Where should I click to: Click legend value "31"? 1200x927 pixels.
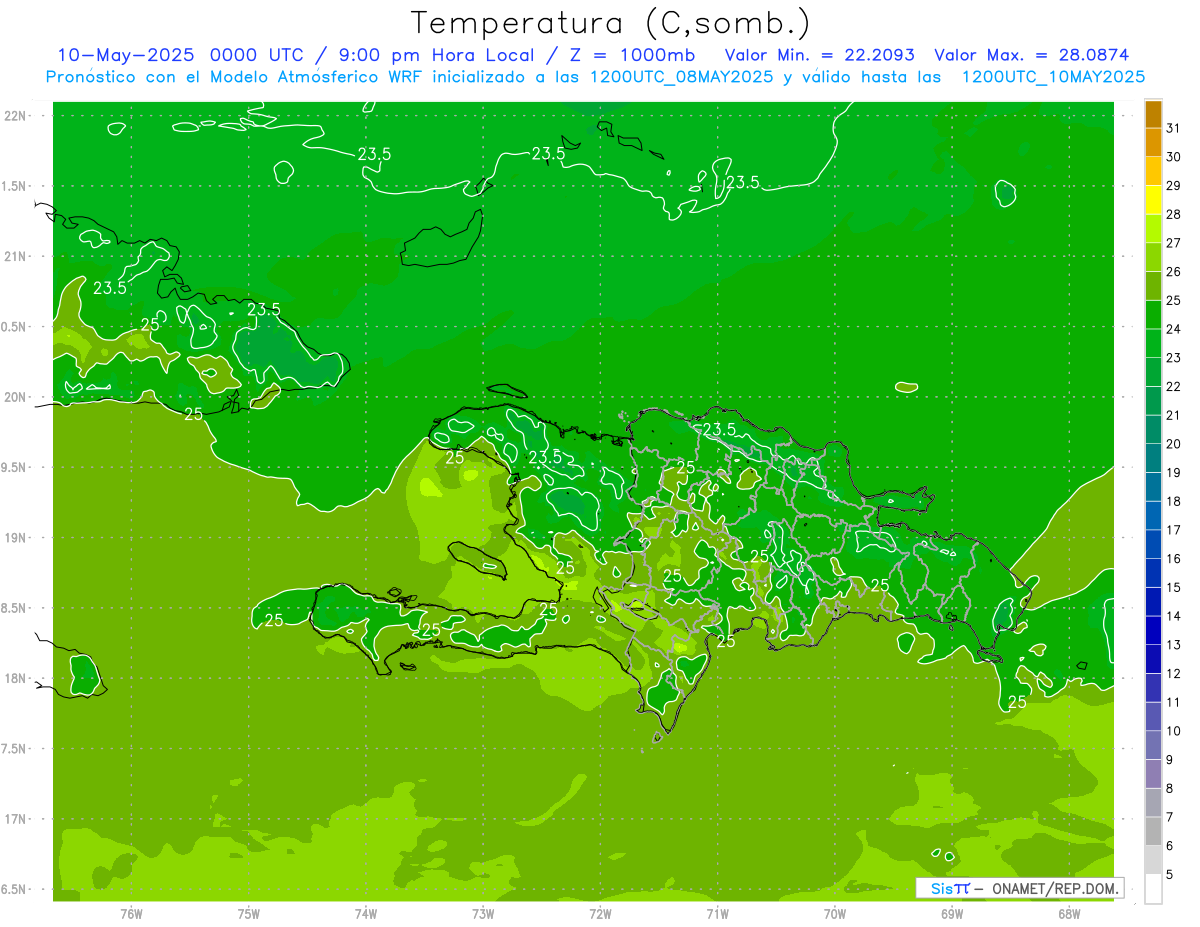pos(1173,128)
